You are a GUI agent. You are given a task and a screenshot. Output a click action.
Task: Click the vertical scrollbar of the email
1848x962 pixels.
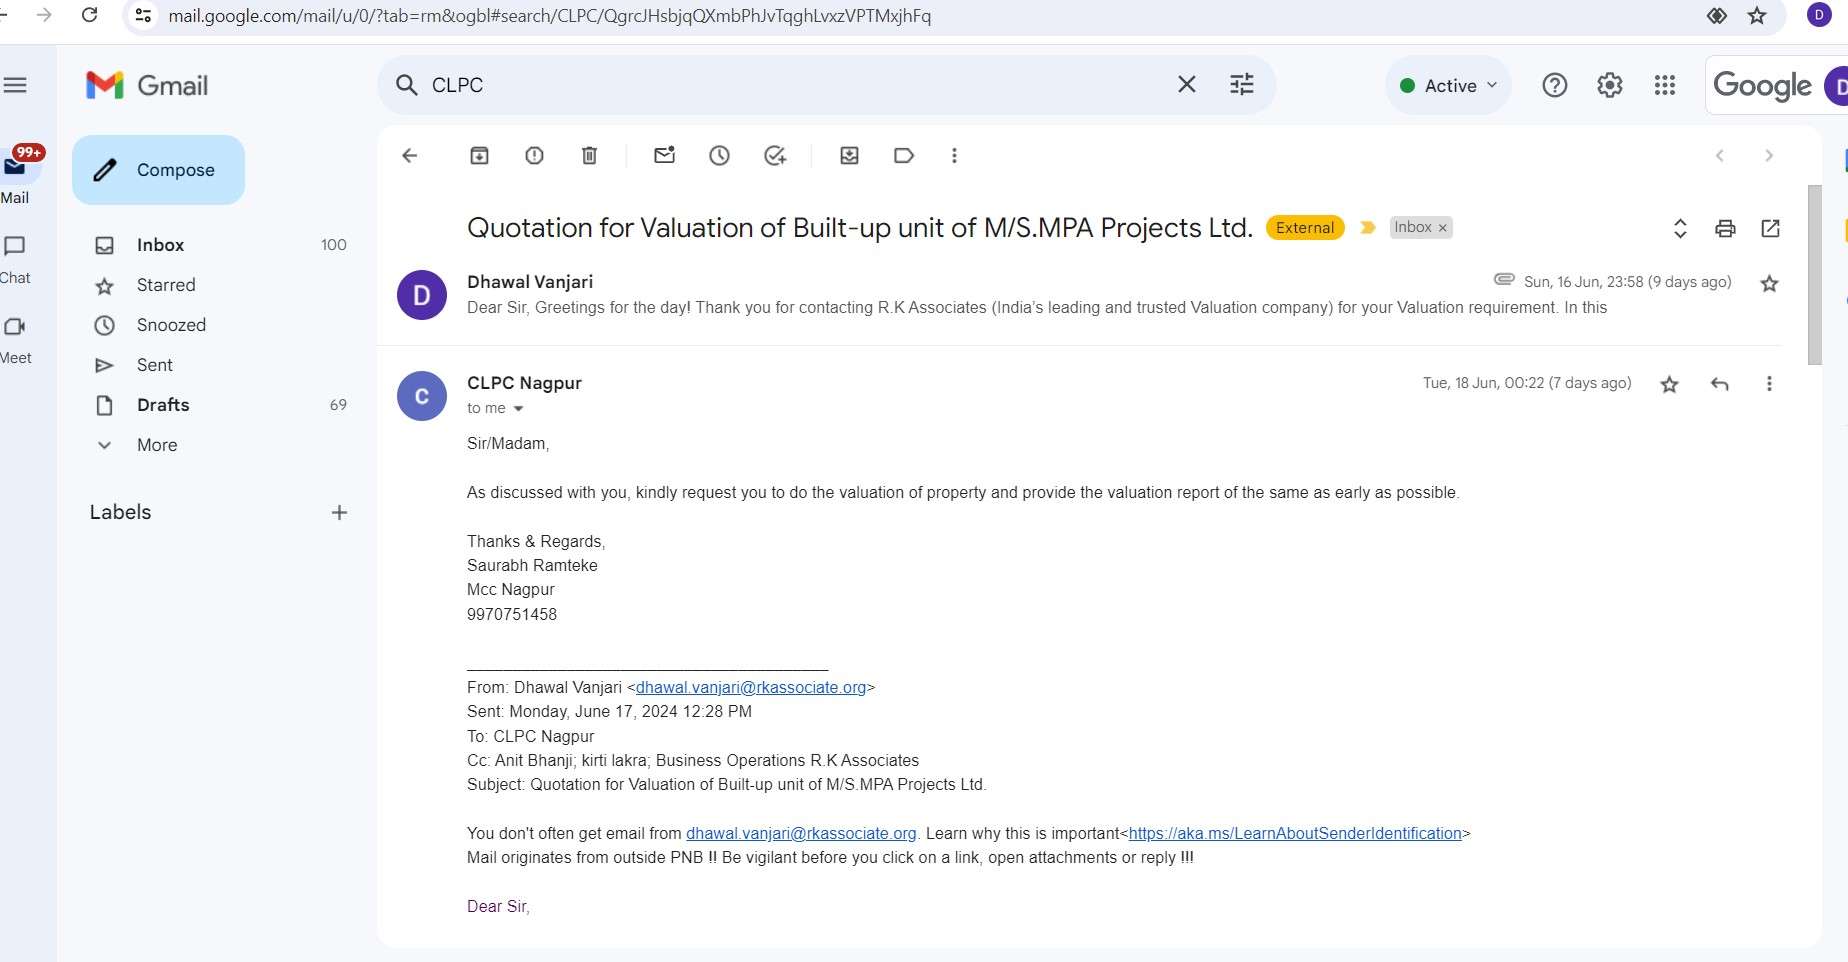(1814, 275)
